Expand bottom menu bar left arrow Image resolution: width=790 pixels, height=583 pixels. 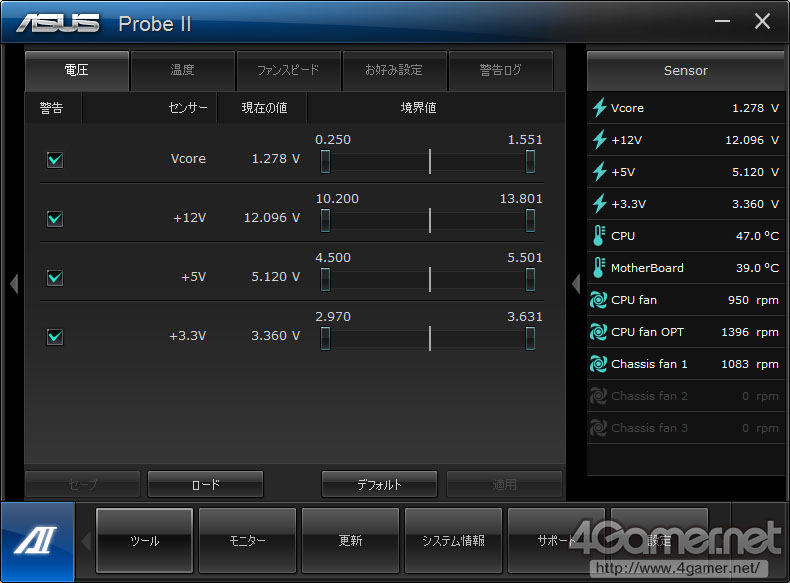tap(86, 541)
